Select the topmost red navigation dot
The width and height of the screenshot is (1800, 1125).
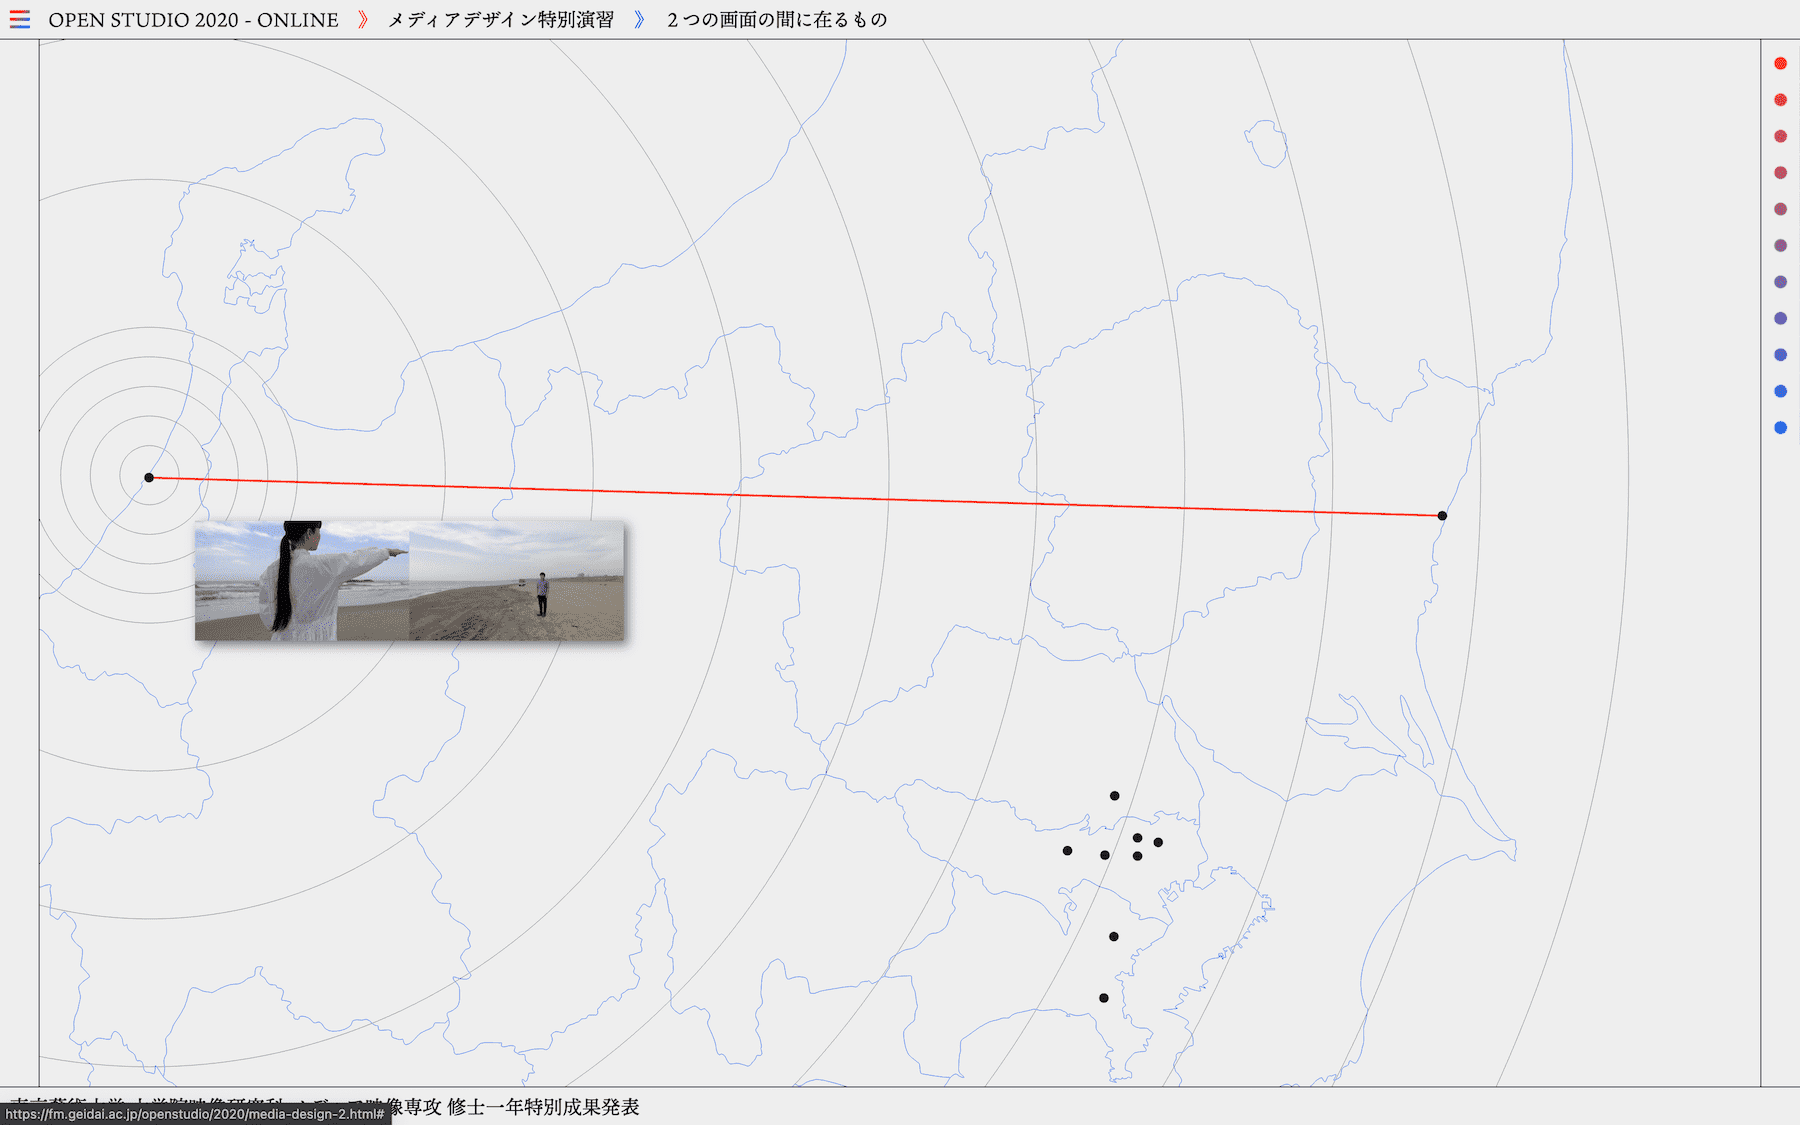pos(1780,64)
